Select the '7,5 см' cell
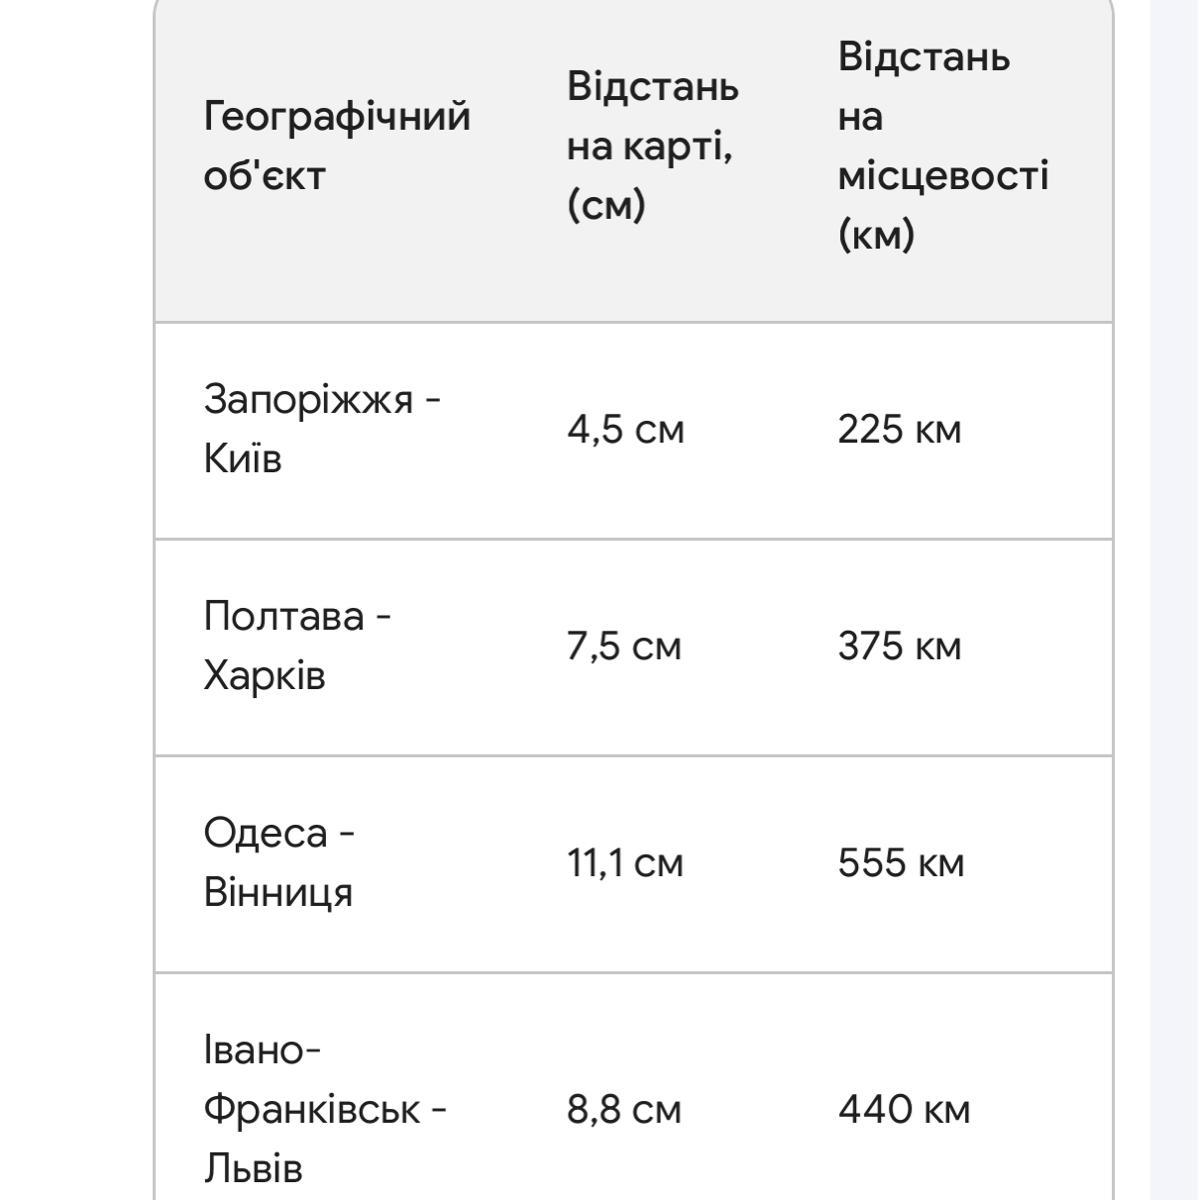1199x1200 pixels. coord(624,646)
